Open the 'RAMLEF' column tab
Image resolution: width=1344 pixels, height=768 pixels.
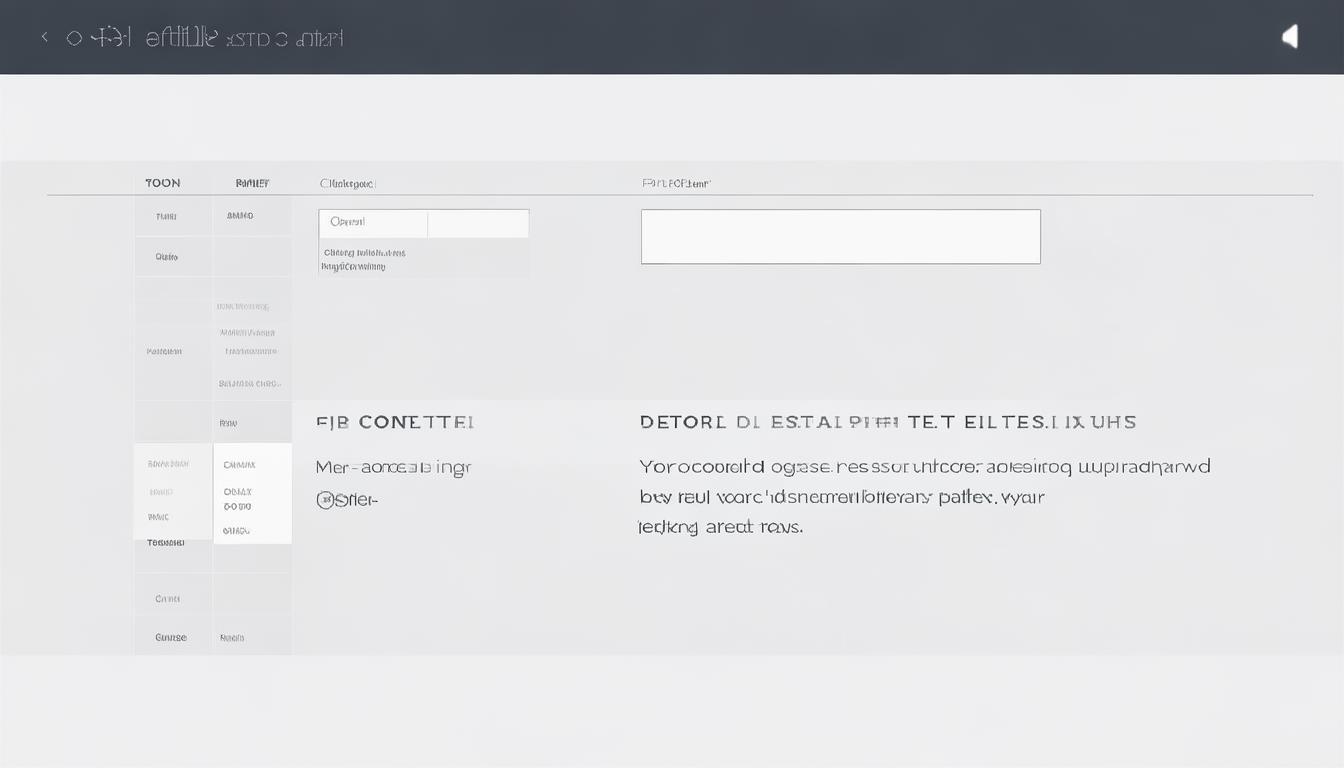click(252, 183)
